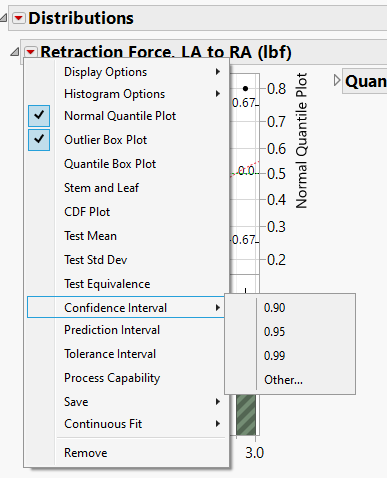Viewport: 387px width, 478px height.
Task: Open Confidence Interval submenu
Action: [126, 307]
